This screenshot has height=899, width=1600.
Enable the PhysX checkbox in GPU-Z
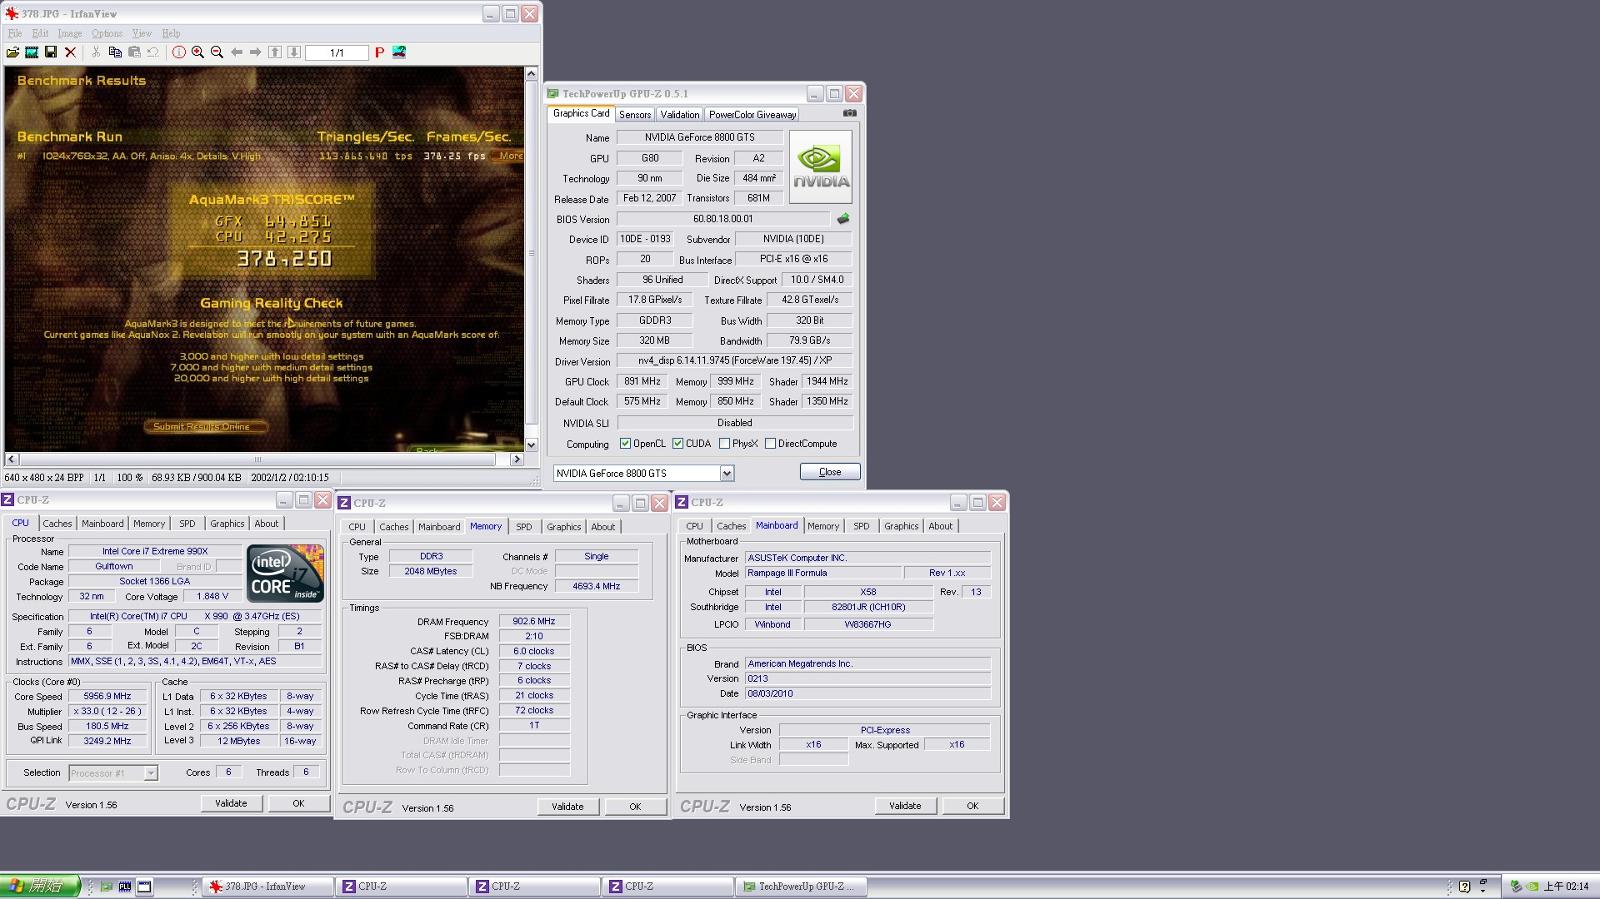pyautogui.click(x=725, y=443)
